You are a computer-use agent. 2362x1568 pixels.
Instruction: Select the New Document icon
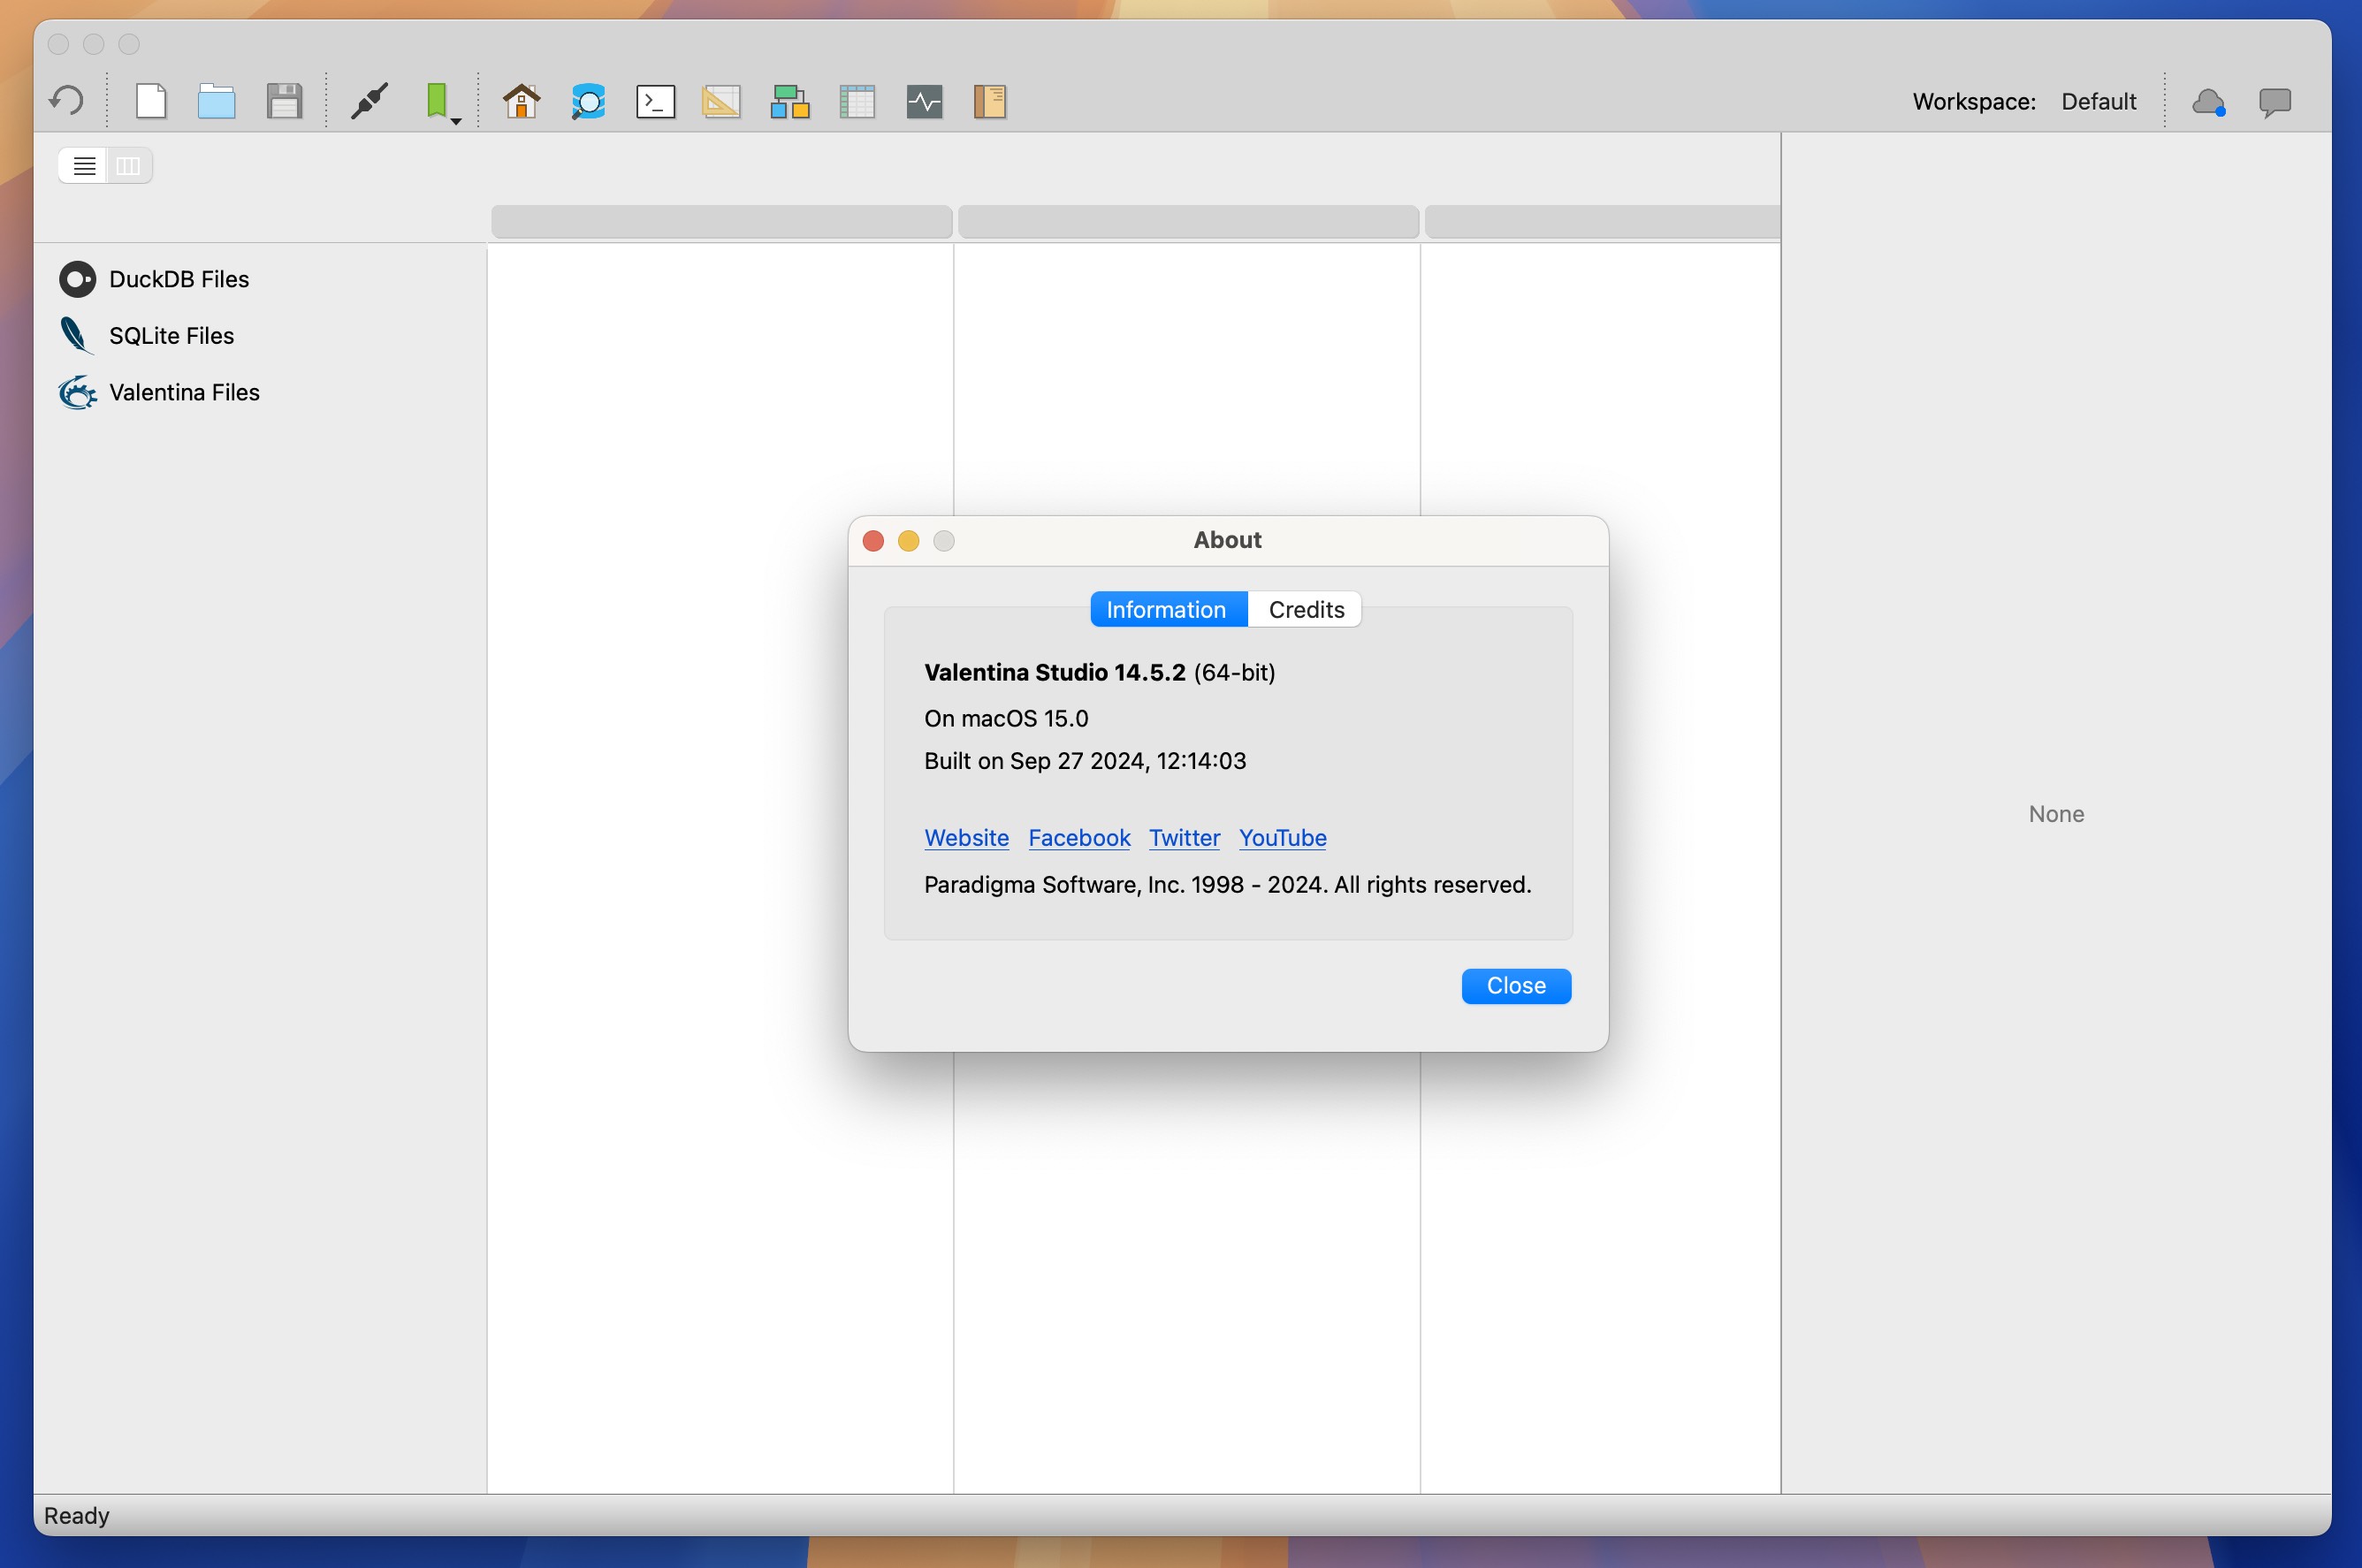(x=150, y=98)
